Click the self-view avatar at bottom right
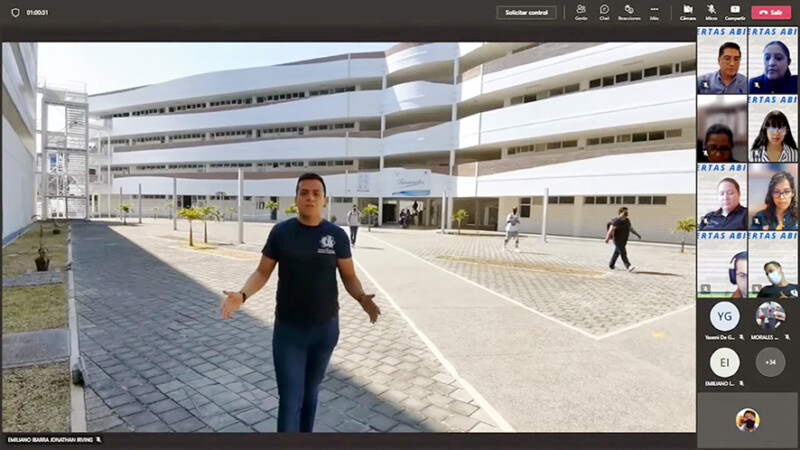This screenshot has height=450, width=800. pyautogui.click(x=747, y=420)
